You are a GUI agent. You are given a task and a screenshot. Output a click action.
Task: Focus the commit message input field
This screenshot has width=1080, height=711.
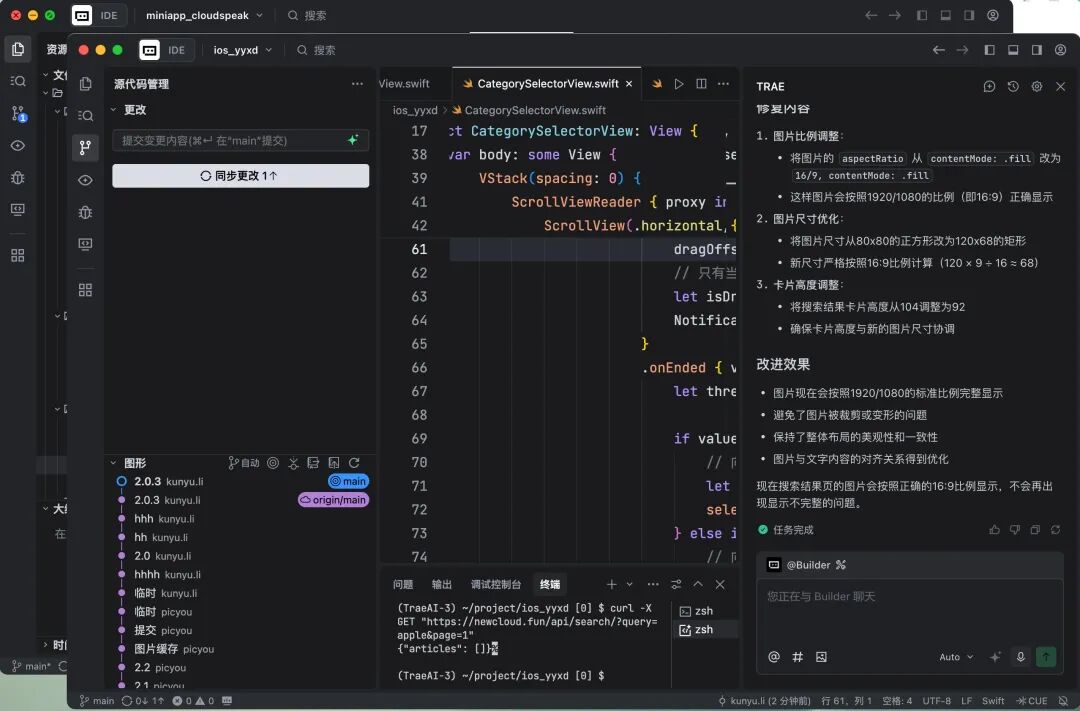230,141
